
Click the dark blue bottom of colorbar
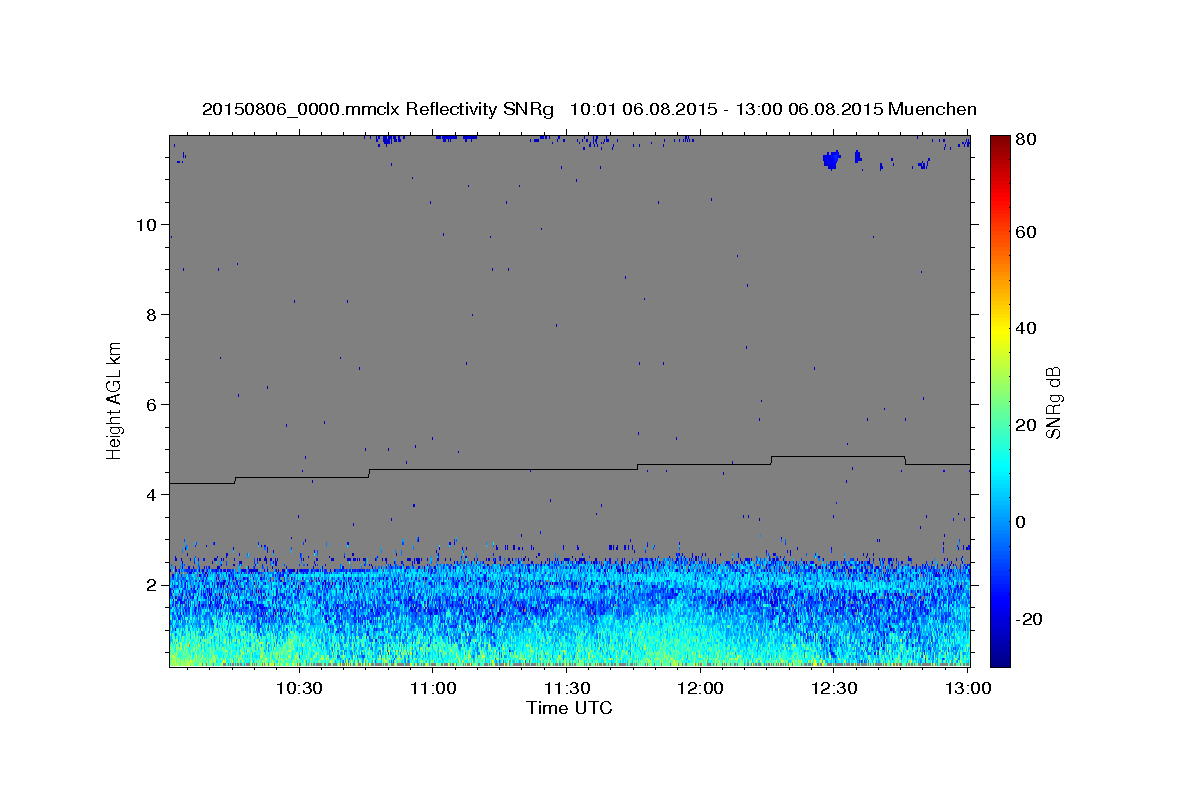coord(999,655)
